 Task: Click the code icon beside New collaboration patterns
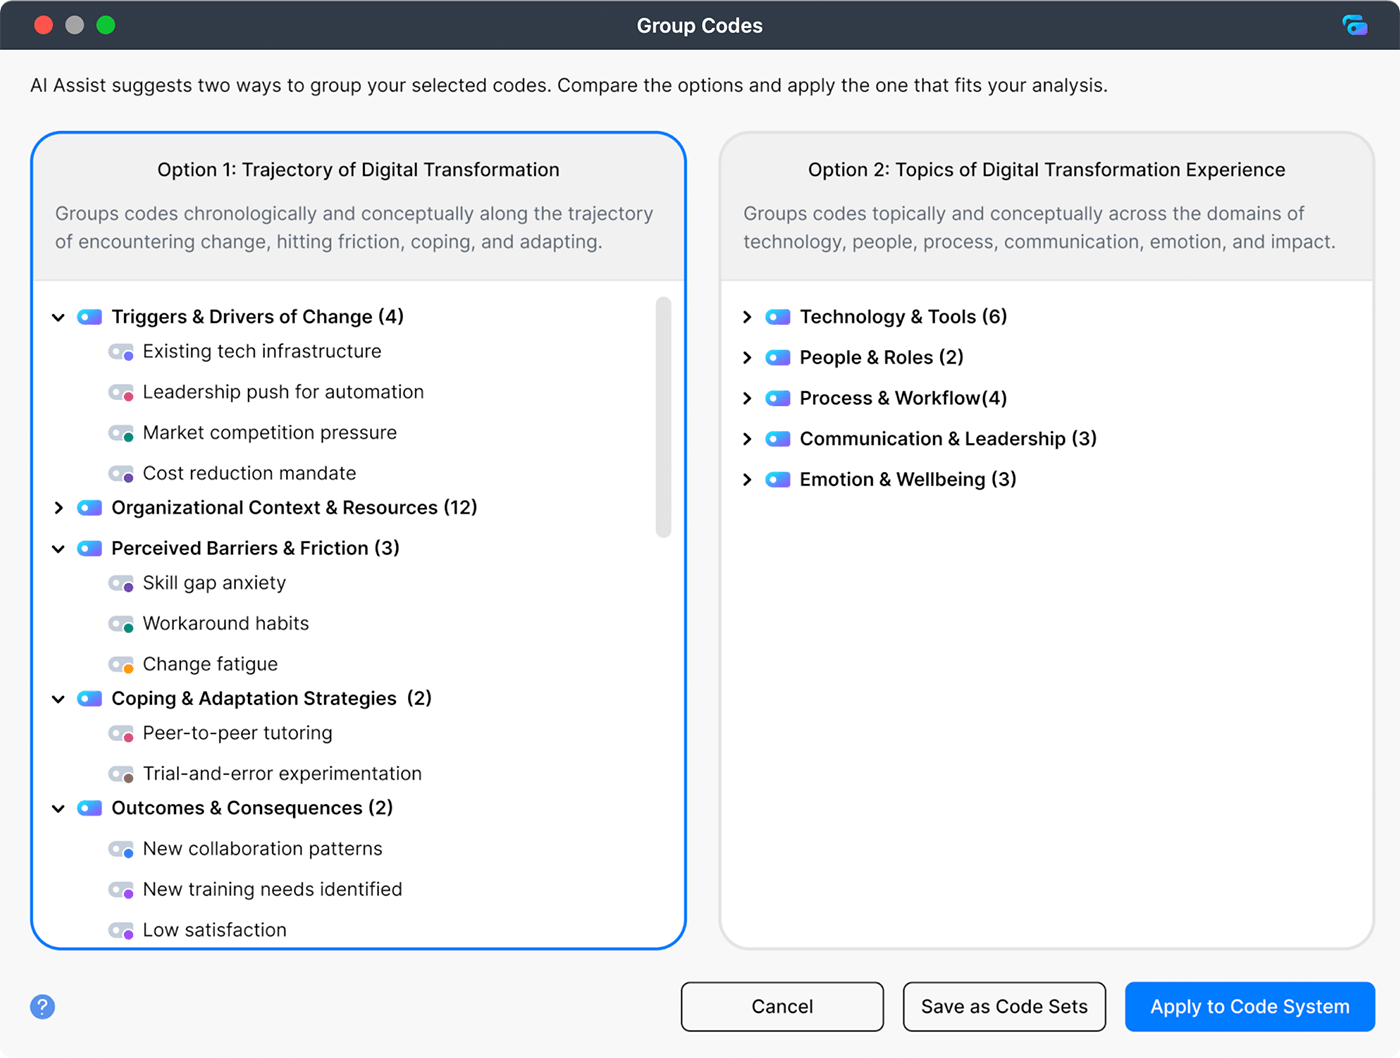121,849
